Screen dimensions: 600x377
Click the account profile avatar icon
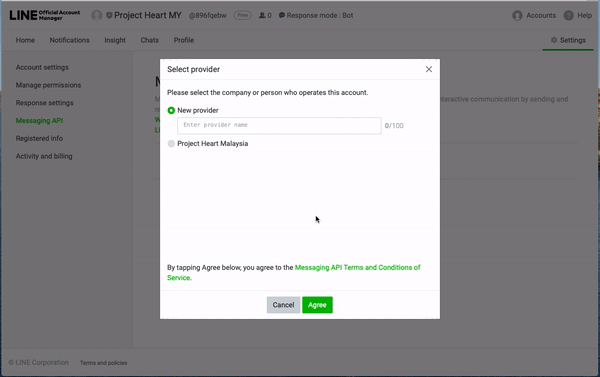[97, 15]
